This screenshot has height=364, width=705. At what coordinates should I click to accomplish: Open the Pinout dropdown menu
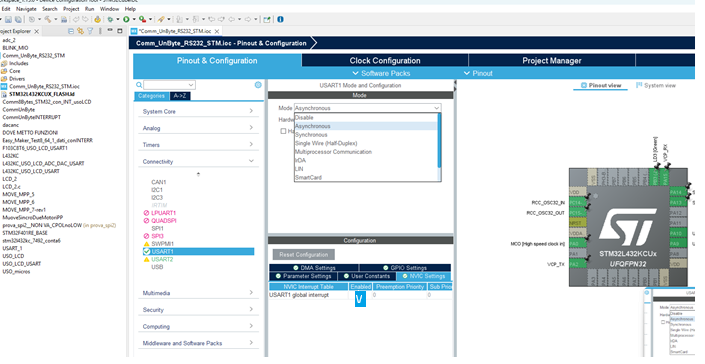[x=477, y=73]
